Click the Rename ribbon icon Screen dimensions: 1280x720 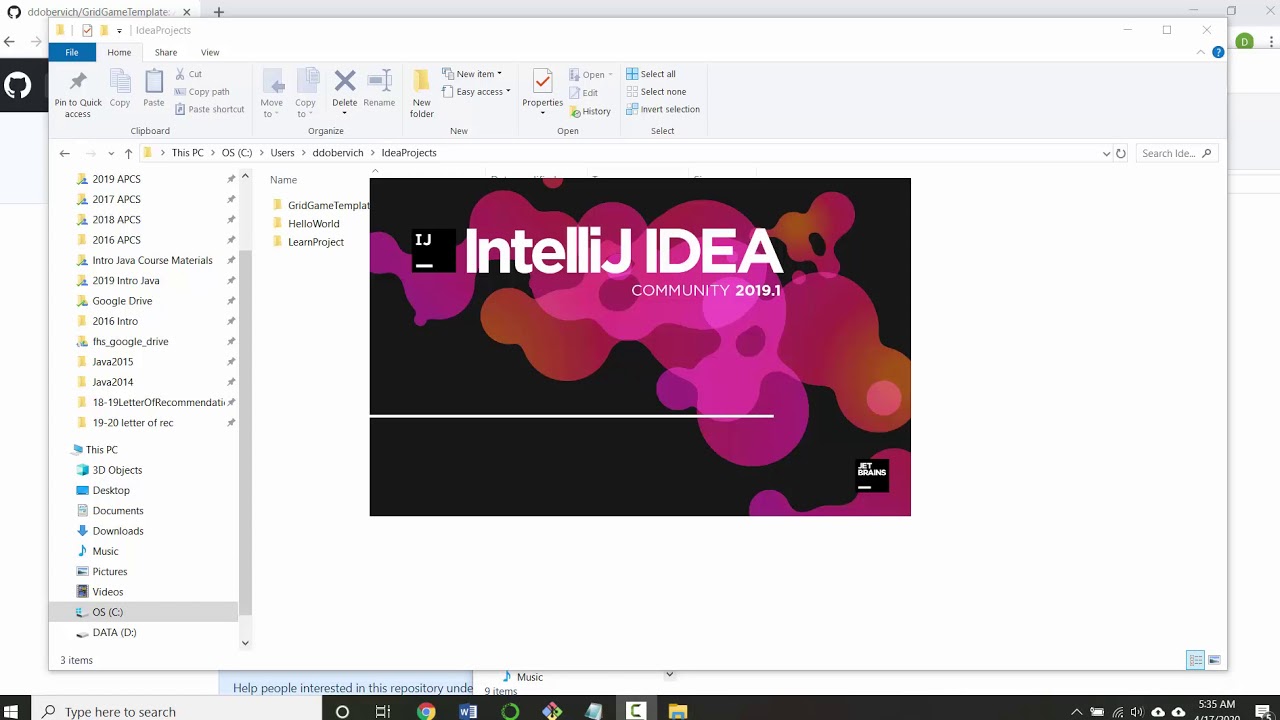click(379, 89)
